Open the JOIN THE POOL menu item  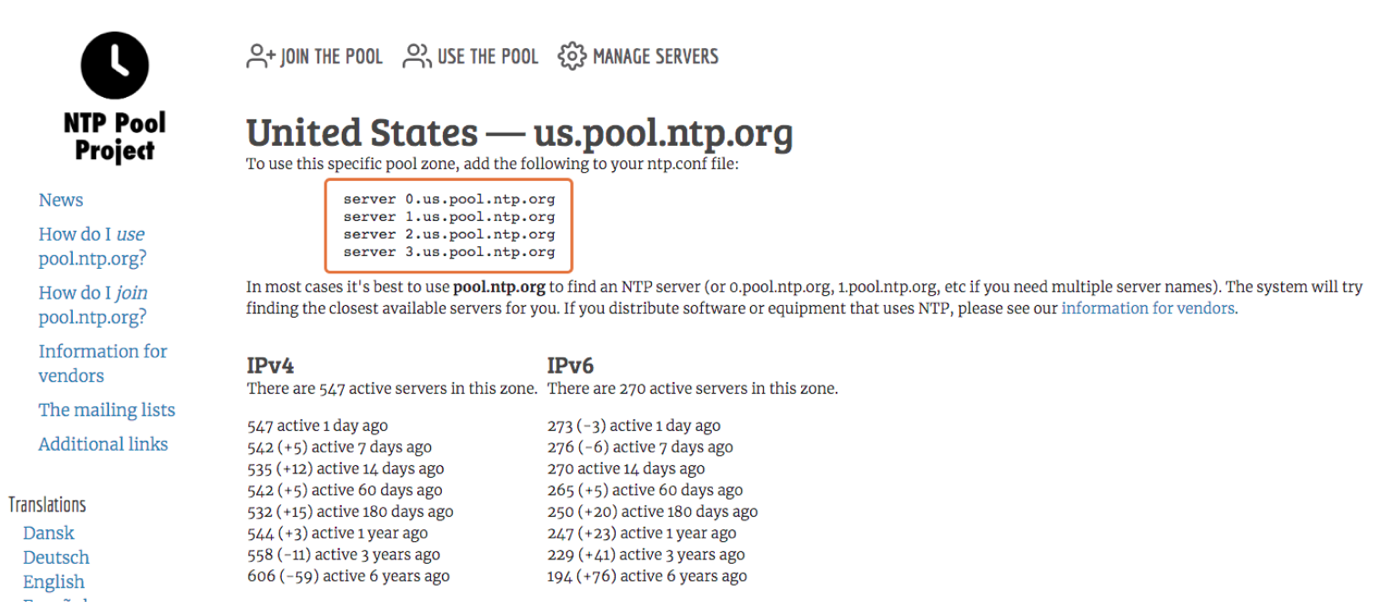click(x=315, y=56)
